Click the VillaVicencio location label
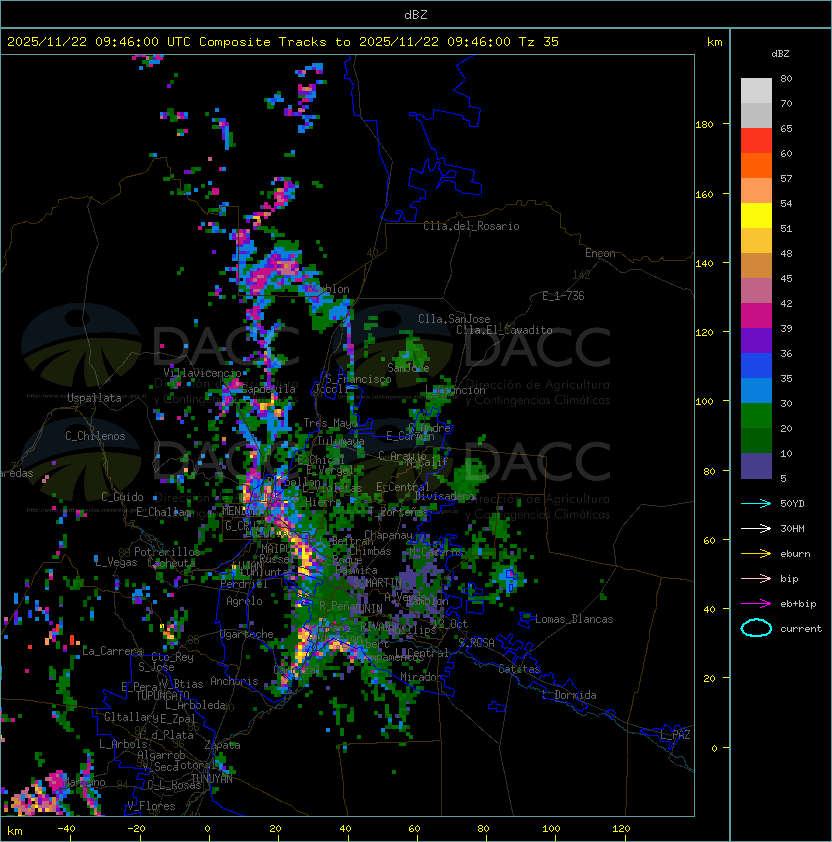Image resolution: width=832 pixels, height=842 pixels. (202, 373)
